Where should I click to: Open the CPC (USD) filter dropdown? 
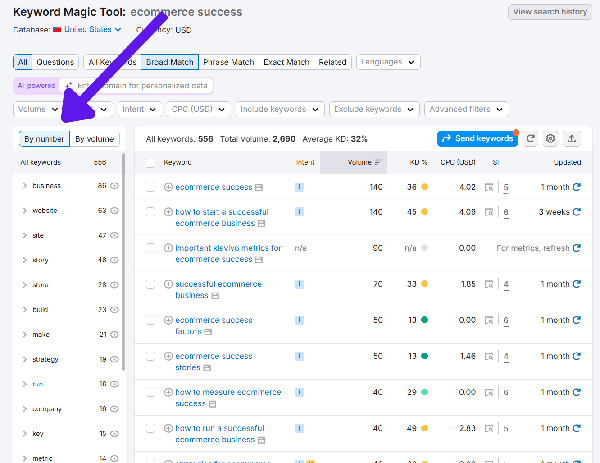(x=199, y=109)
